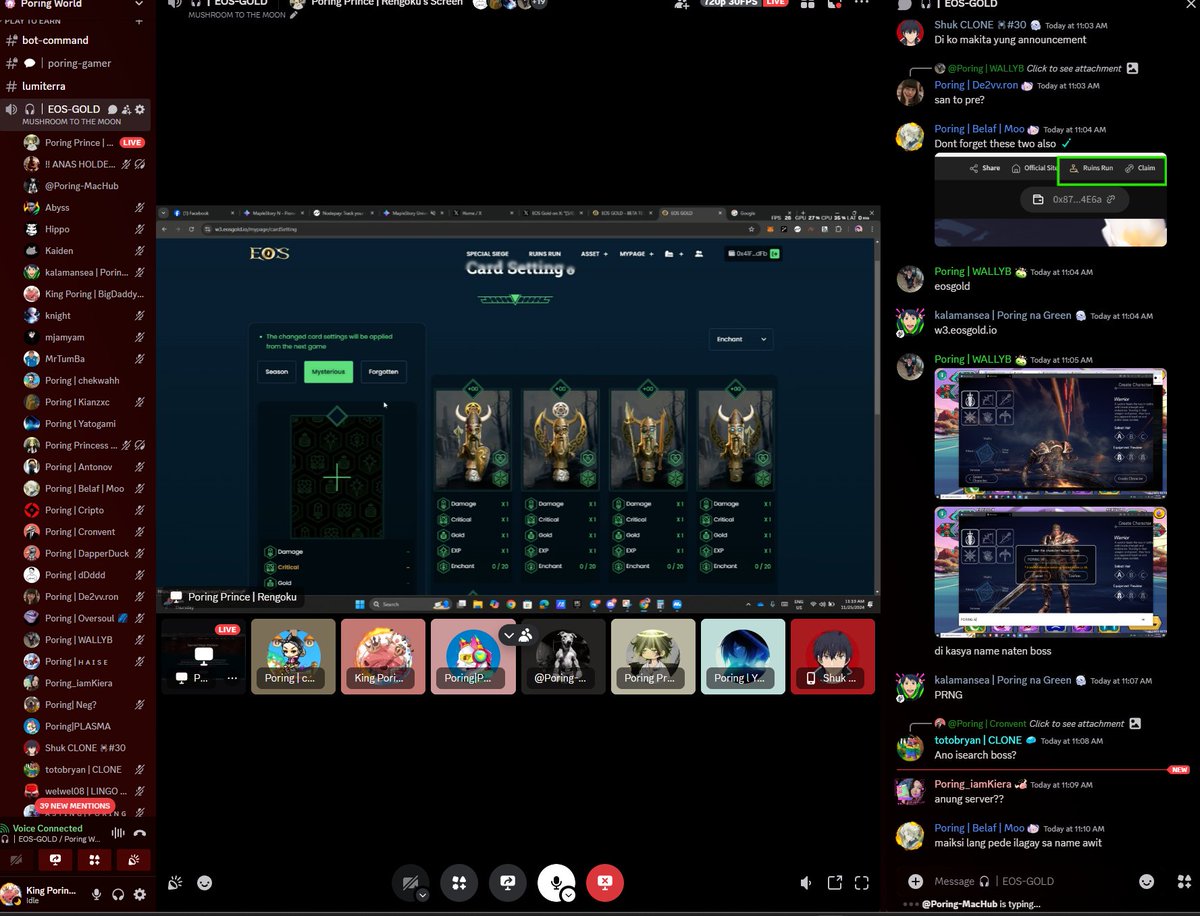The width and height of the screenshot is (1200, 916).
Task: Click the speaker volume icon under the stream
Action: pos(806,883)
